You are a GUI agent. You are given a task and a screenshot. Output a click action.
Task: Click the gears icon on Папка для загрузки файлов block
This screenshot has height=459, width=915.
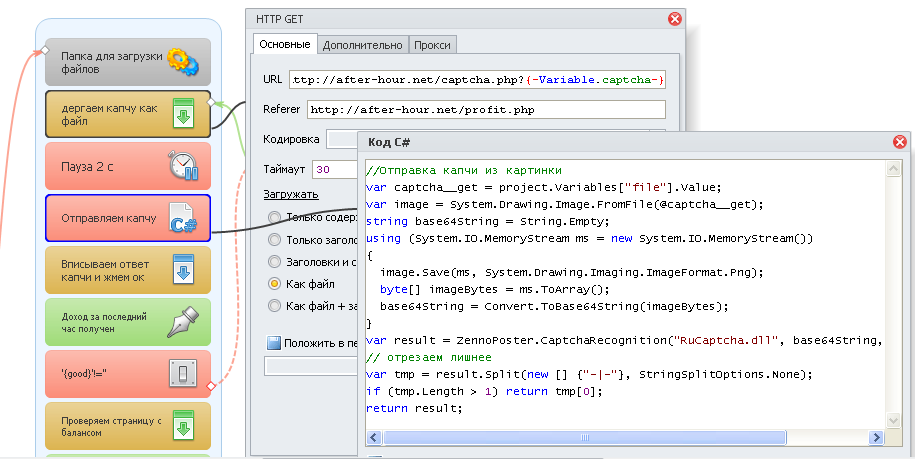coord(183,62)
